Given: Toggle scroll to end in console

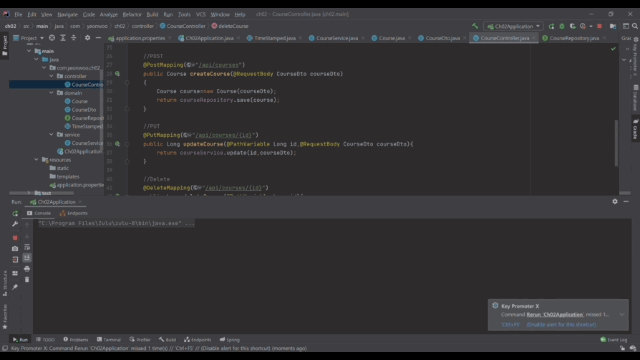Looking at the screenshot, I should click(x=27, y=258).
